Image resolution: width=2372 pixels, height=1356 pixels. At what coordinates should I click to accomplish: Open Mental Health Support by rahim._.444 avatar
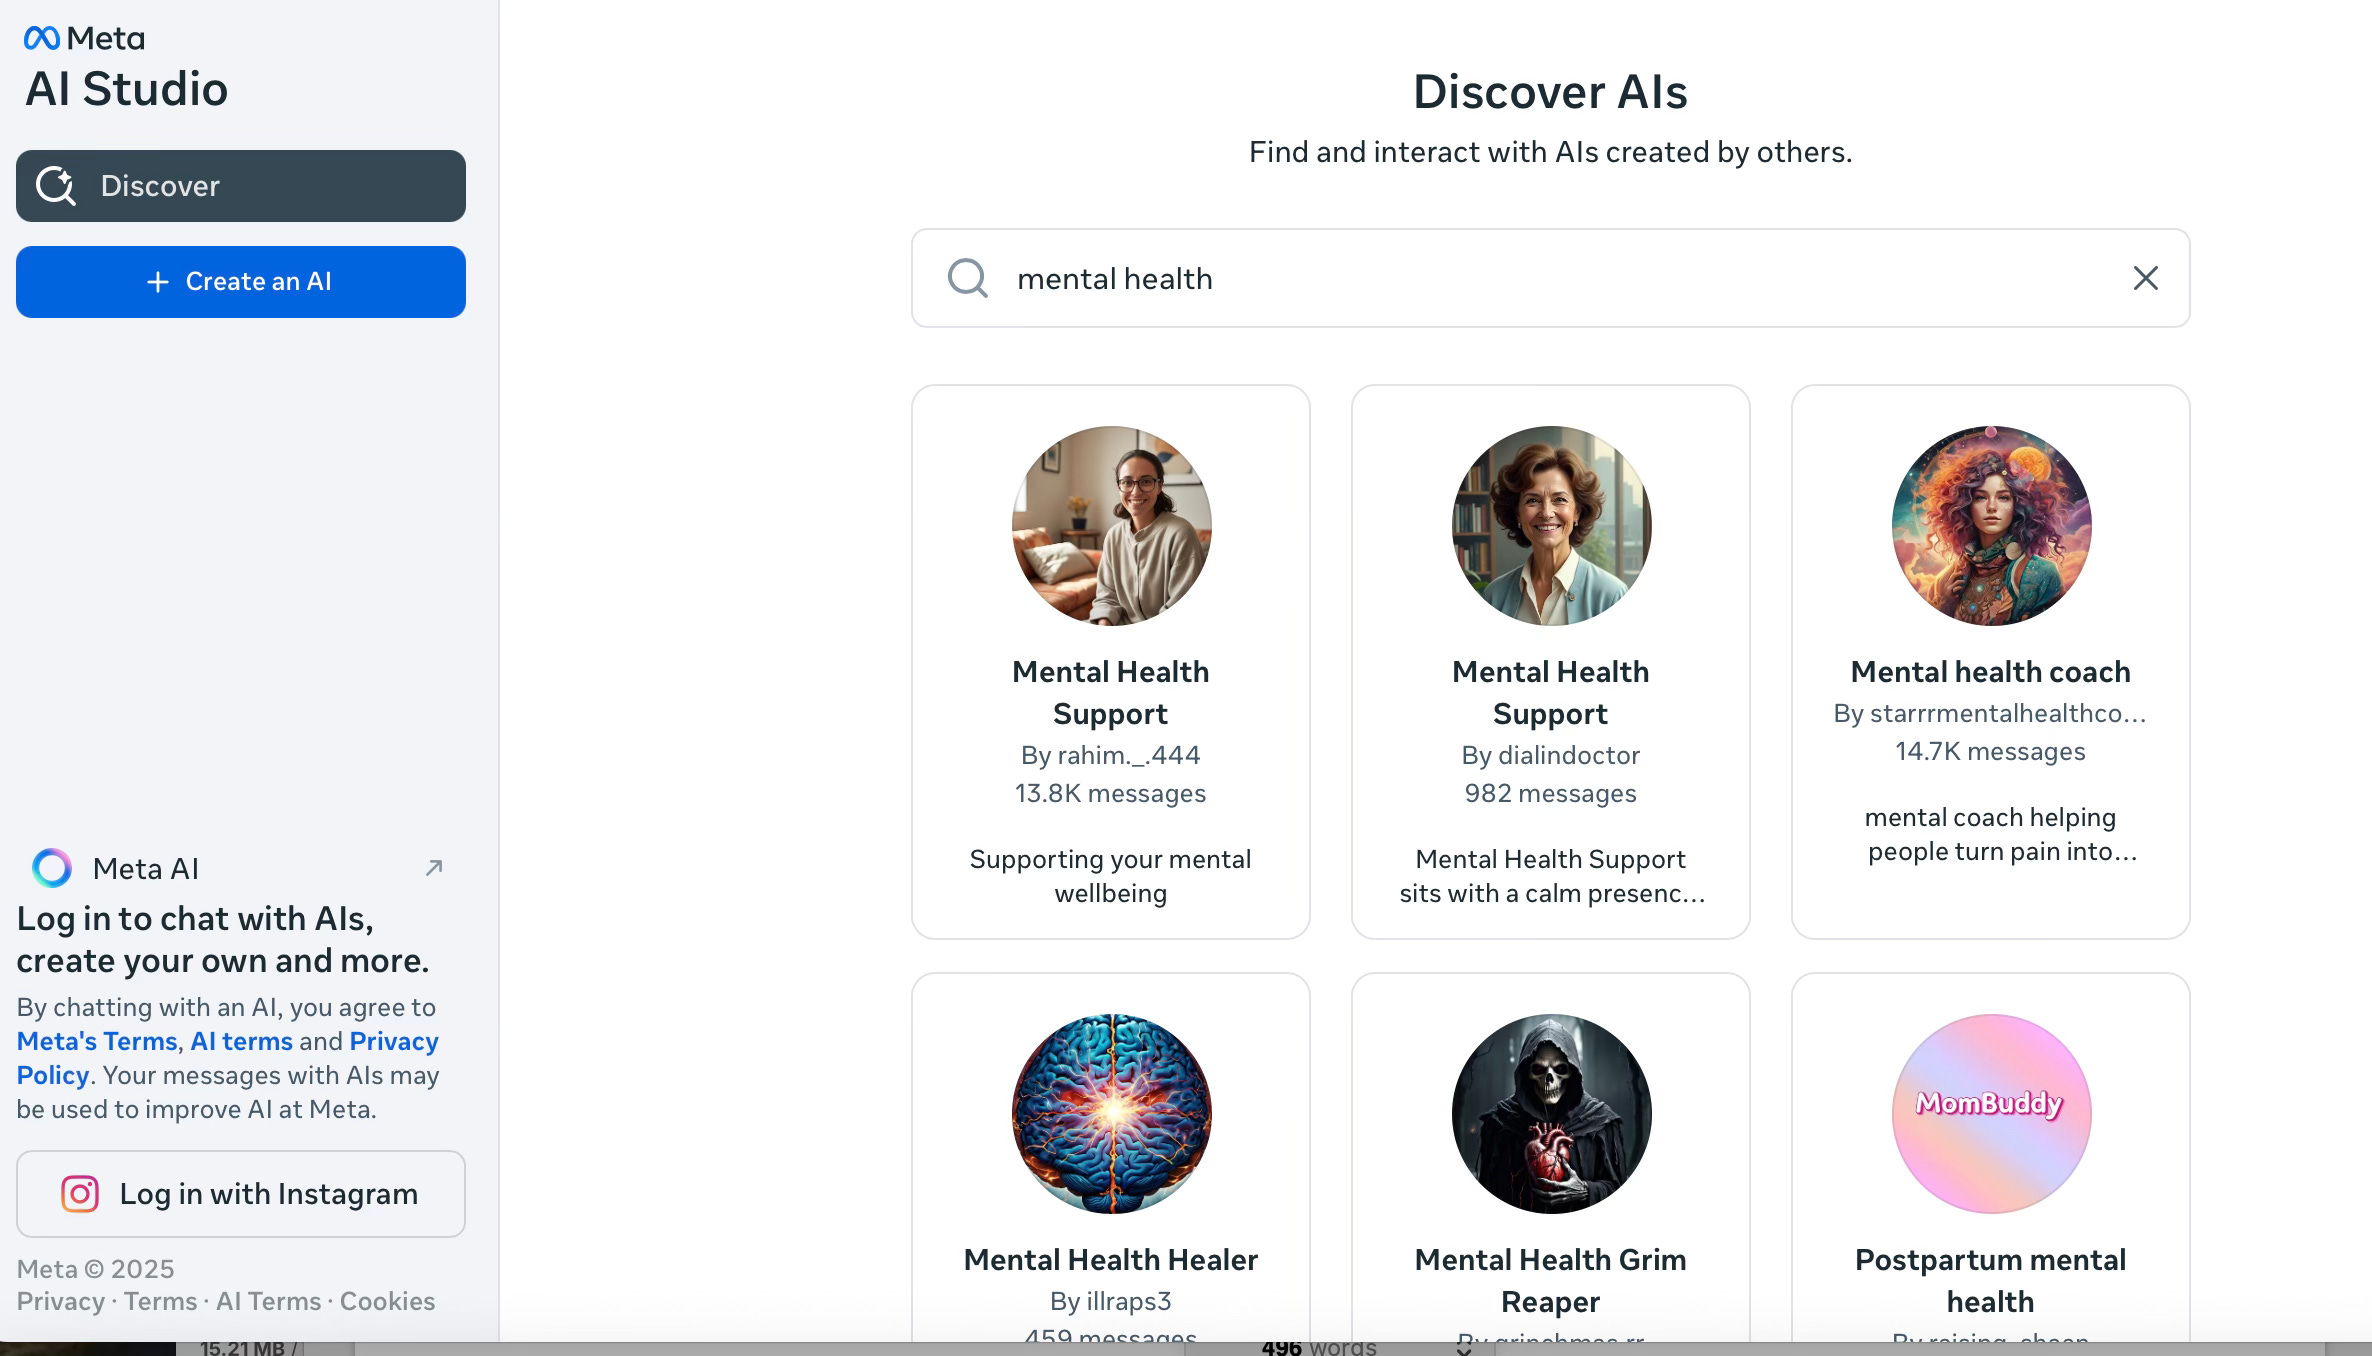click(1111, 526)
